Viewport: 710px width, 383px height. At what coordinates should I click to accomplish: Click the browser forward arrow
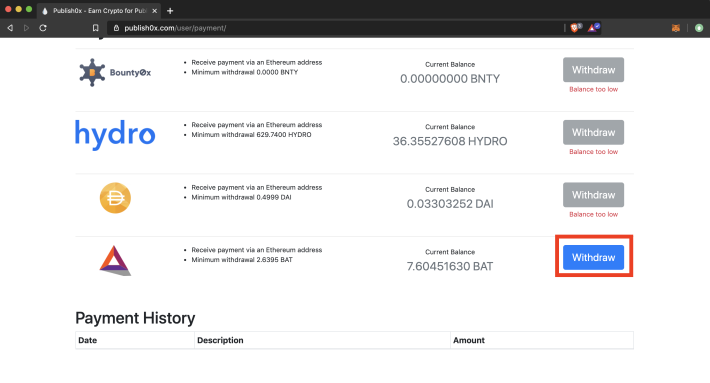tap(26, 28)
